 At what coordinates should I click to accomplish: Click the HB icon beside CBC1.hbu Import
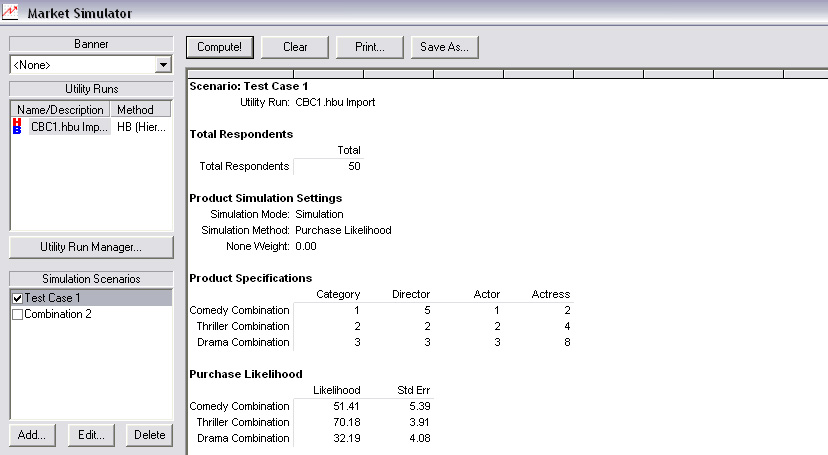click(x=17, y=126)
